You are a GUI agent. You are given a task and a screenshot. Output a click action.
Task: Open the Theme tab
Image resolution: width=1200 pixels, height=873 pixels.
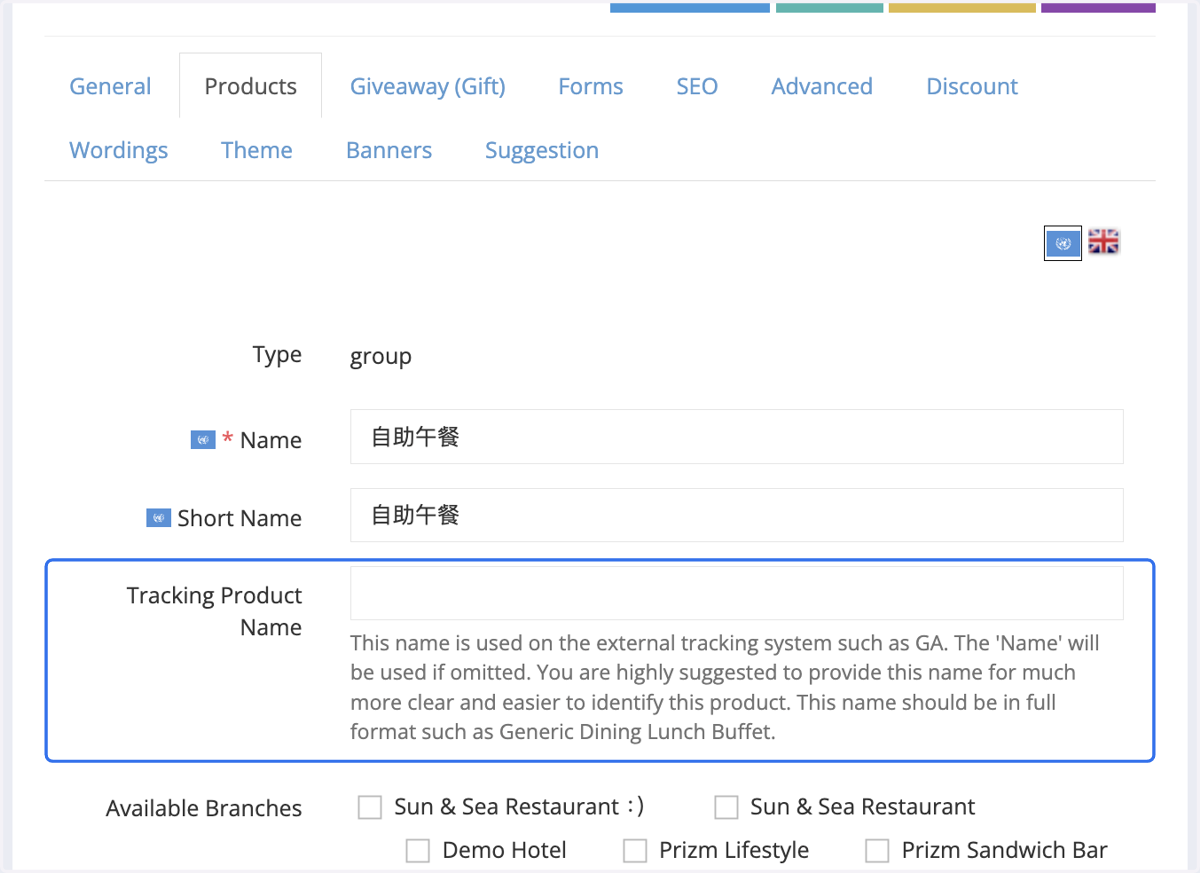(257, 150)
